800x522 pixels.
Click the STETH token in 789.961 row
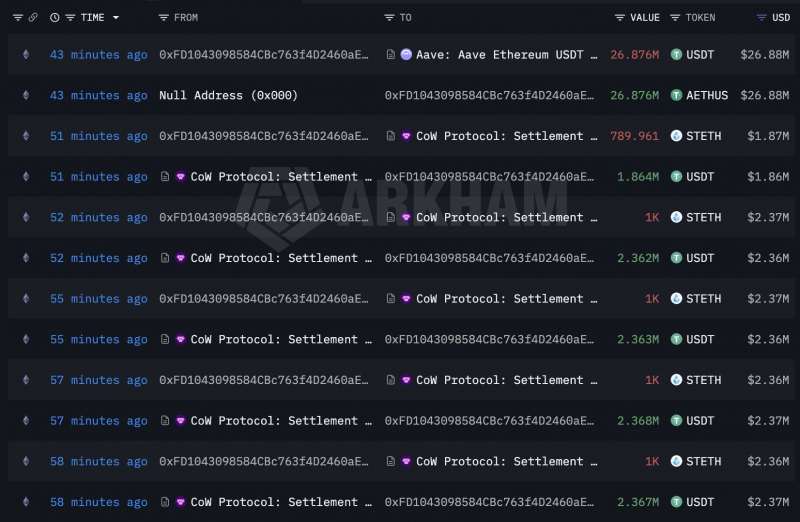[x=703, y=136]
